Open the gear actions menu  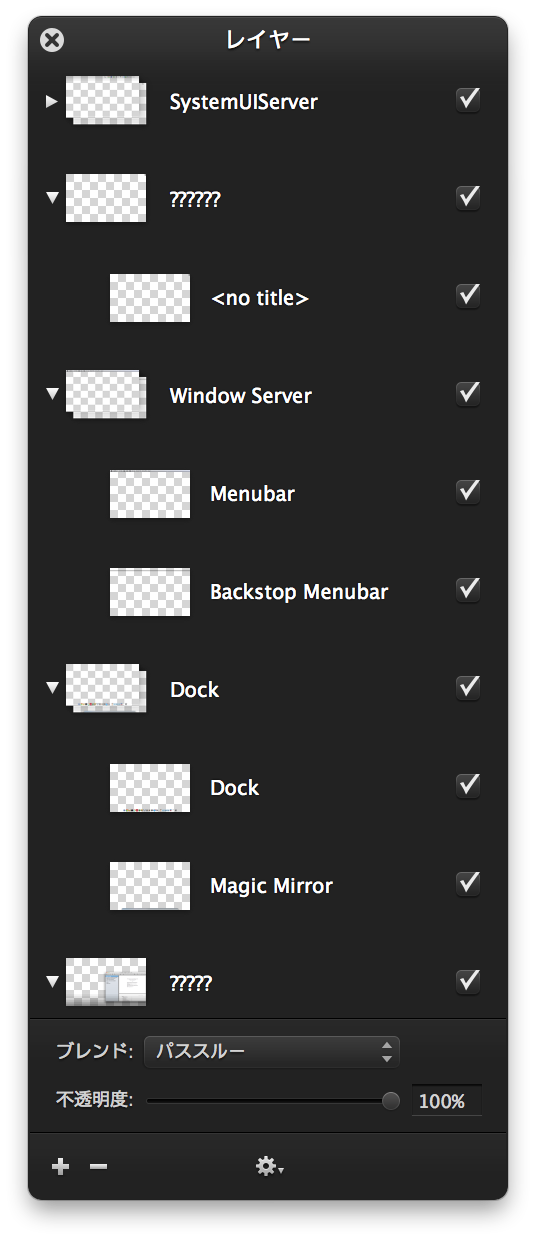269,1166
